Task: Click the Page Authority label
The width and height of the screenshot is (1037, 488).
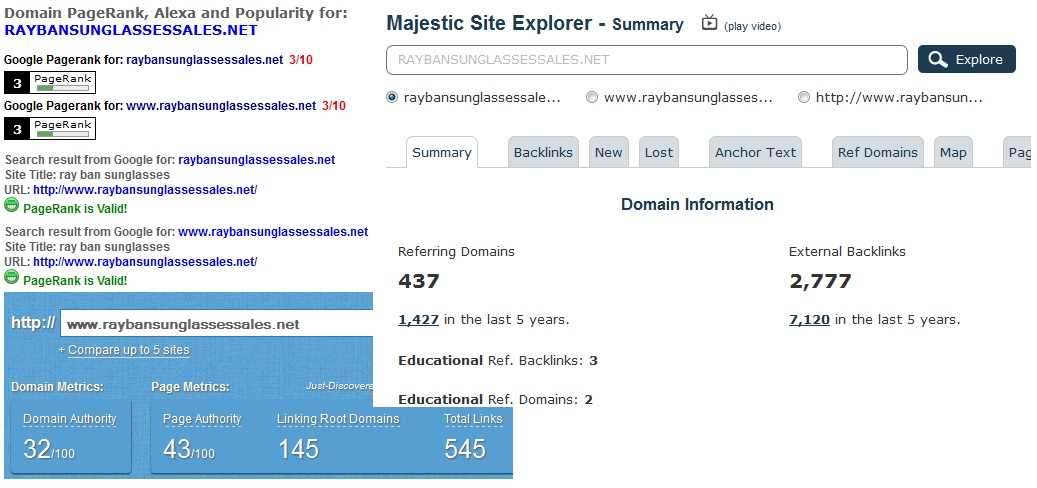Action: [x=202, y=419]
